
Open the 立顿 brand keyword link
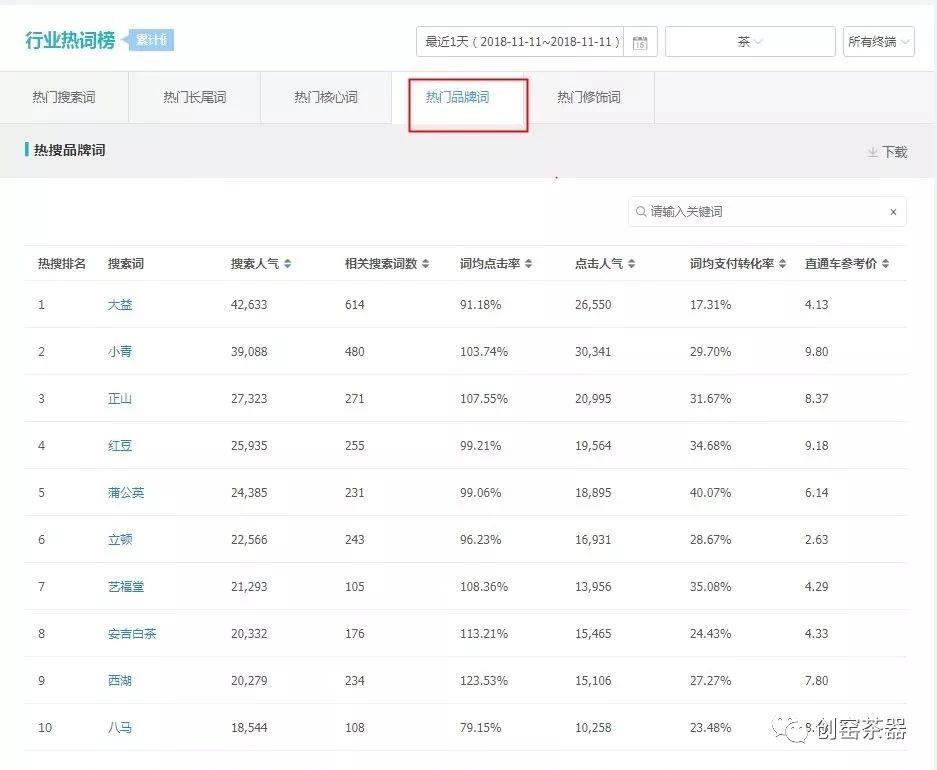point(120,539)
